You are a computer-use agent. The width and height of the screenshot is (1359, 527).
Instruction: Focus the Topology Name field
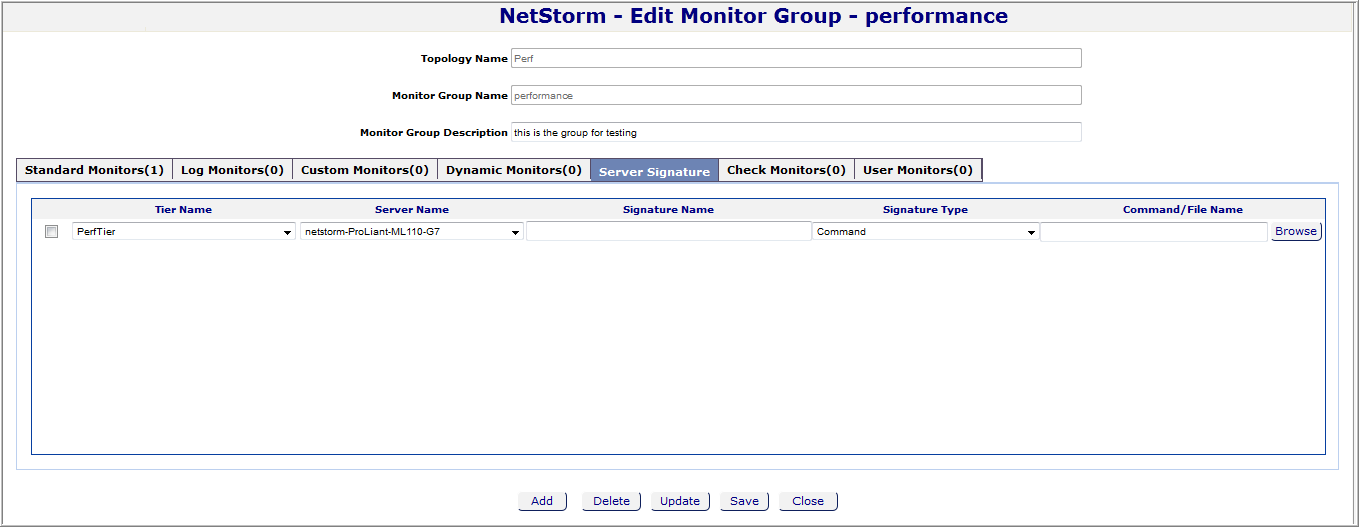796,58
